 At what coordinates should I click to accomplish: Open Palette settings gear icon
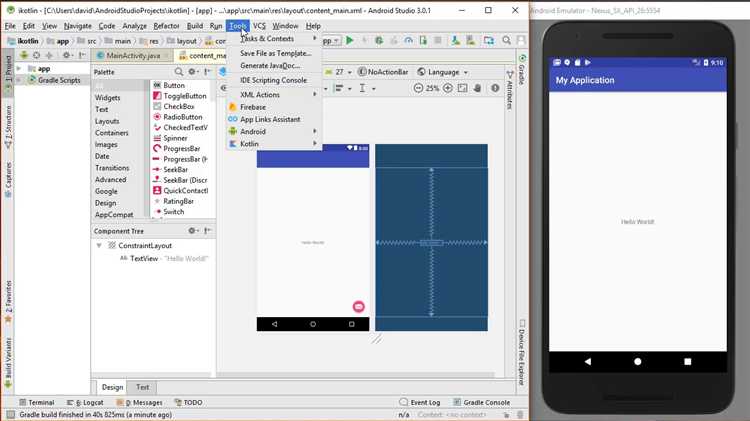tap(192, 72)
